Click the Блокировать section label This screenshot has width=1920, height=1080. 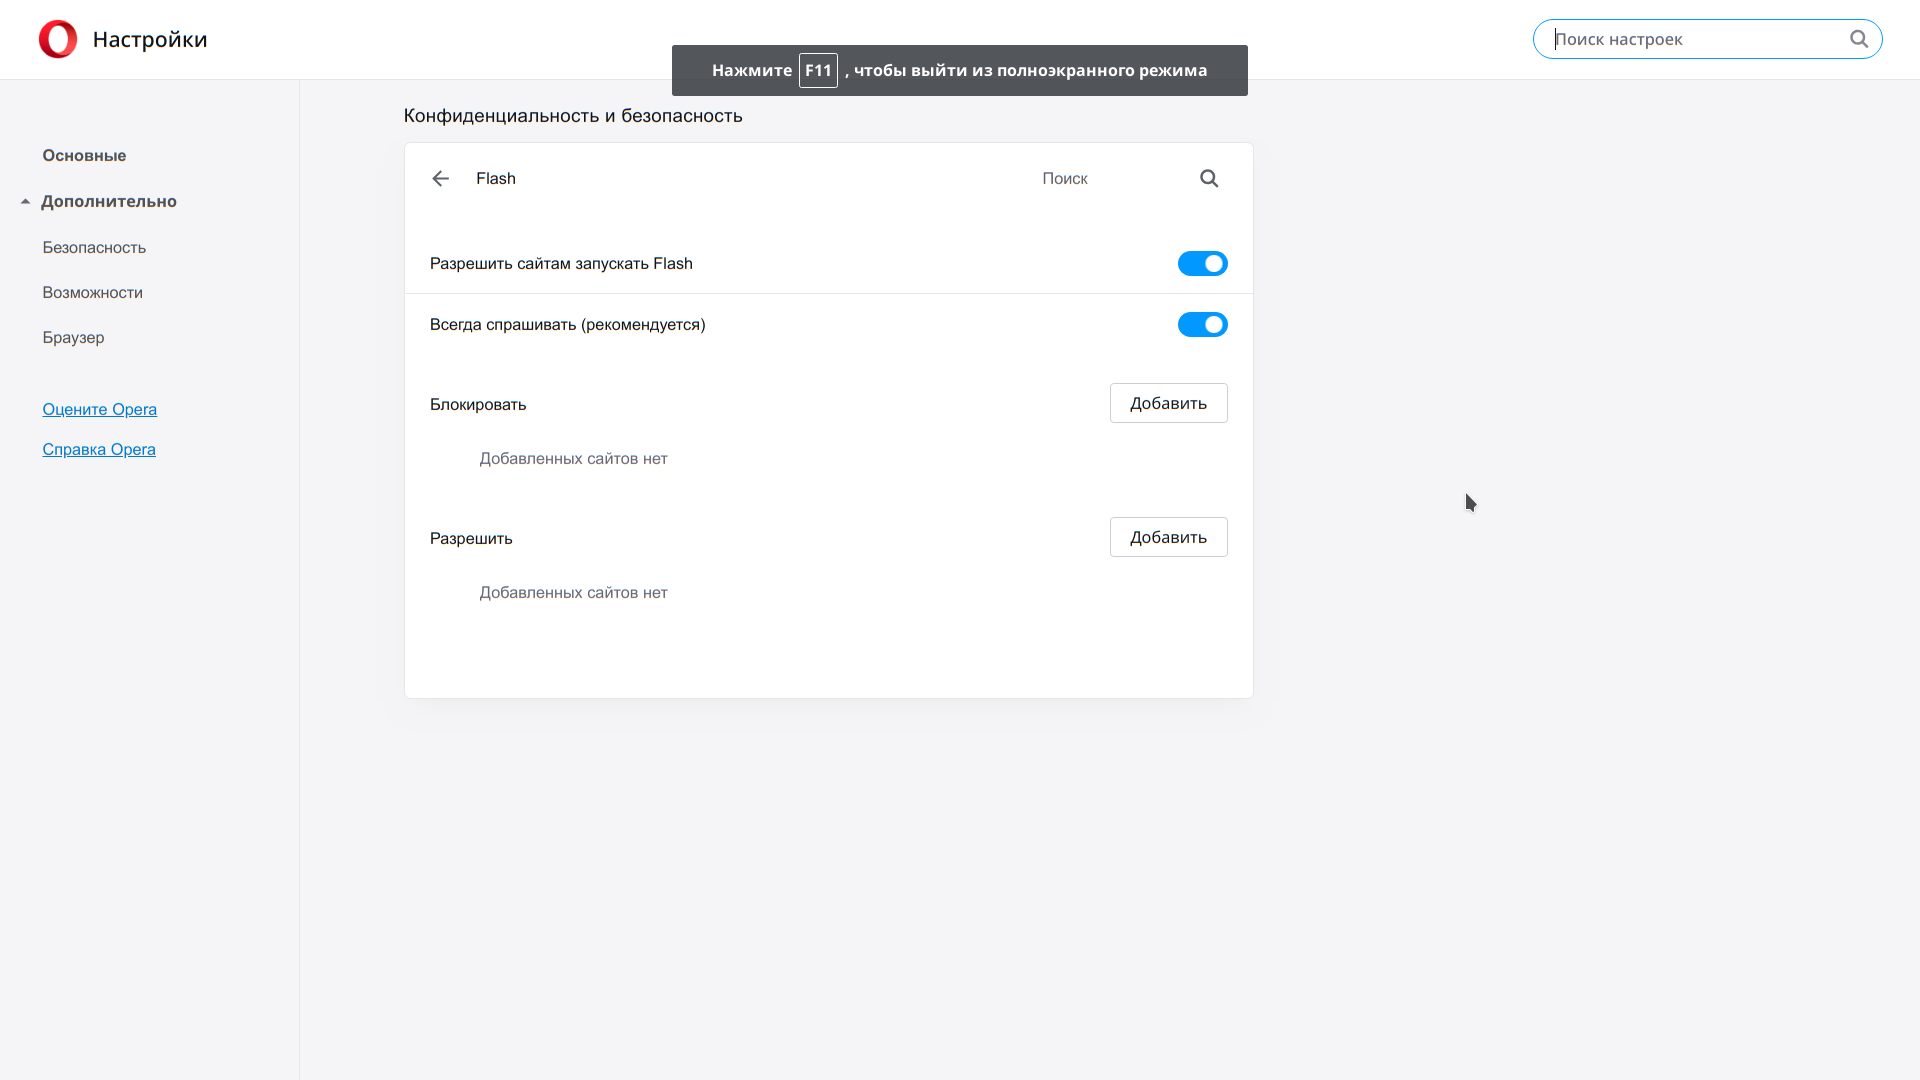point(478,404)
